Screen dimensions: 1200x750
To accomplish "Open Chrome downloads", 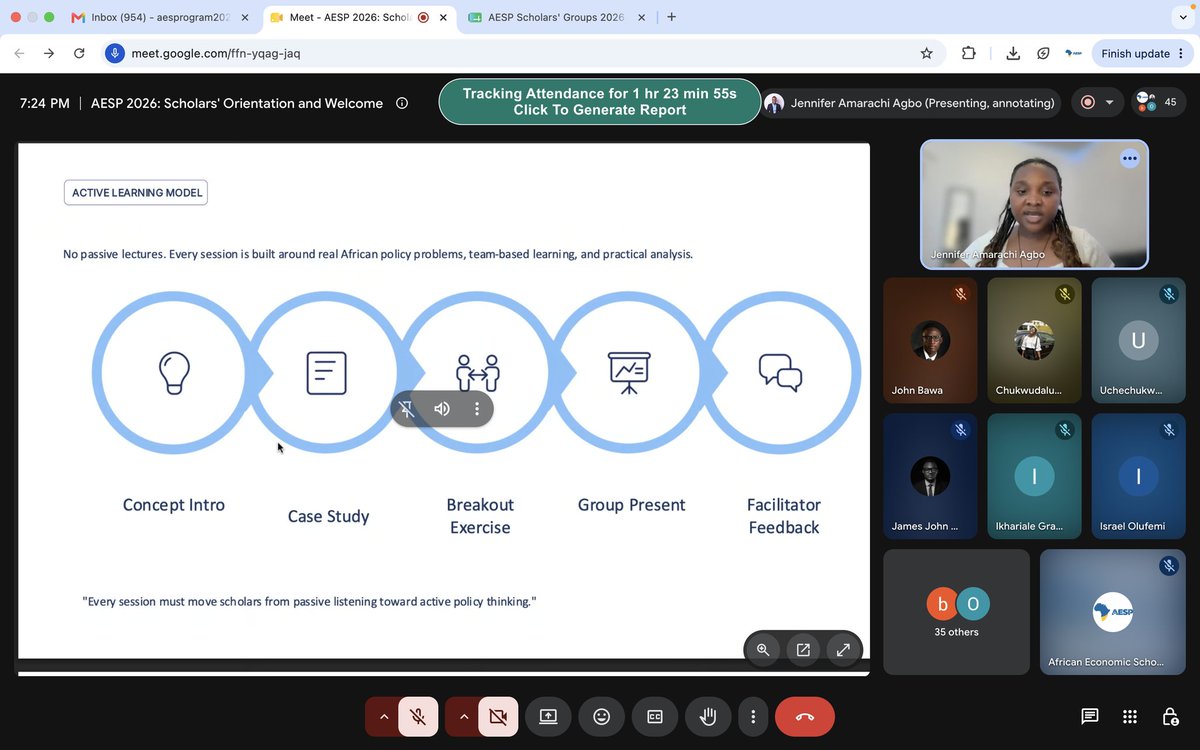I will point(1013,53).
